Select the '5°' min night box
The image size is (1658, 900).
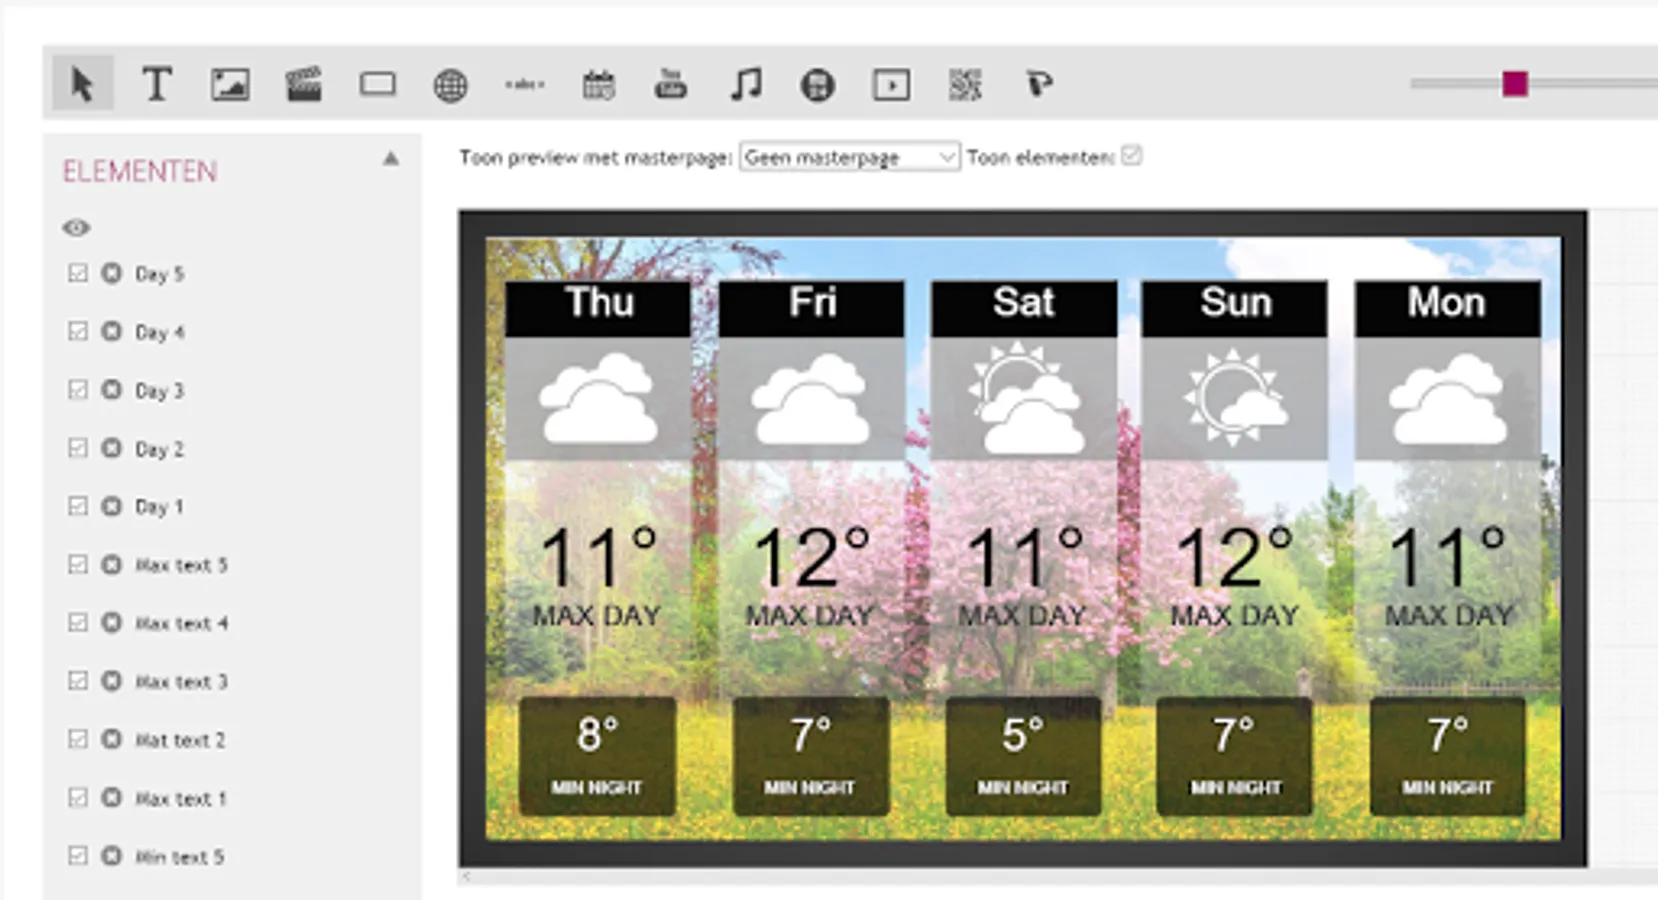(x=1023, y=756)
